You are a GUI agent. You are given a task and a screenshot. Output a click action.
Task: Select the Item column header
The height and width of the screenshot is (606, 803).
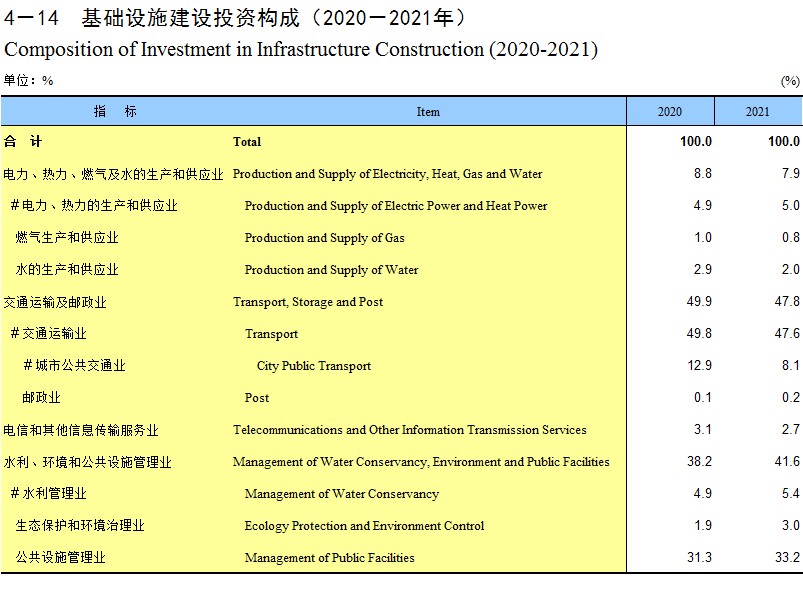pyautogui.click(x=428, y=111)
